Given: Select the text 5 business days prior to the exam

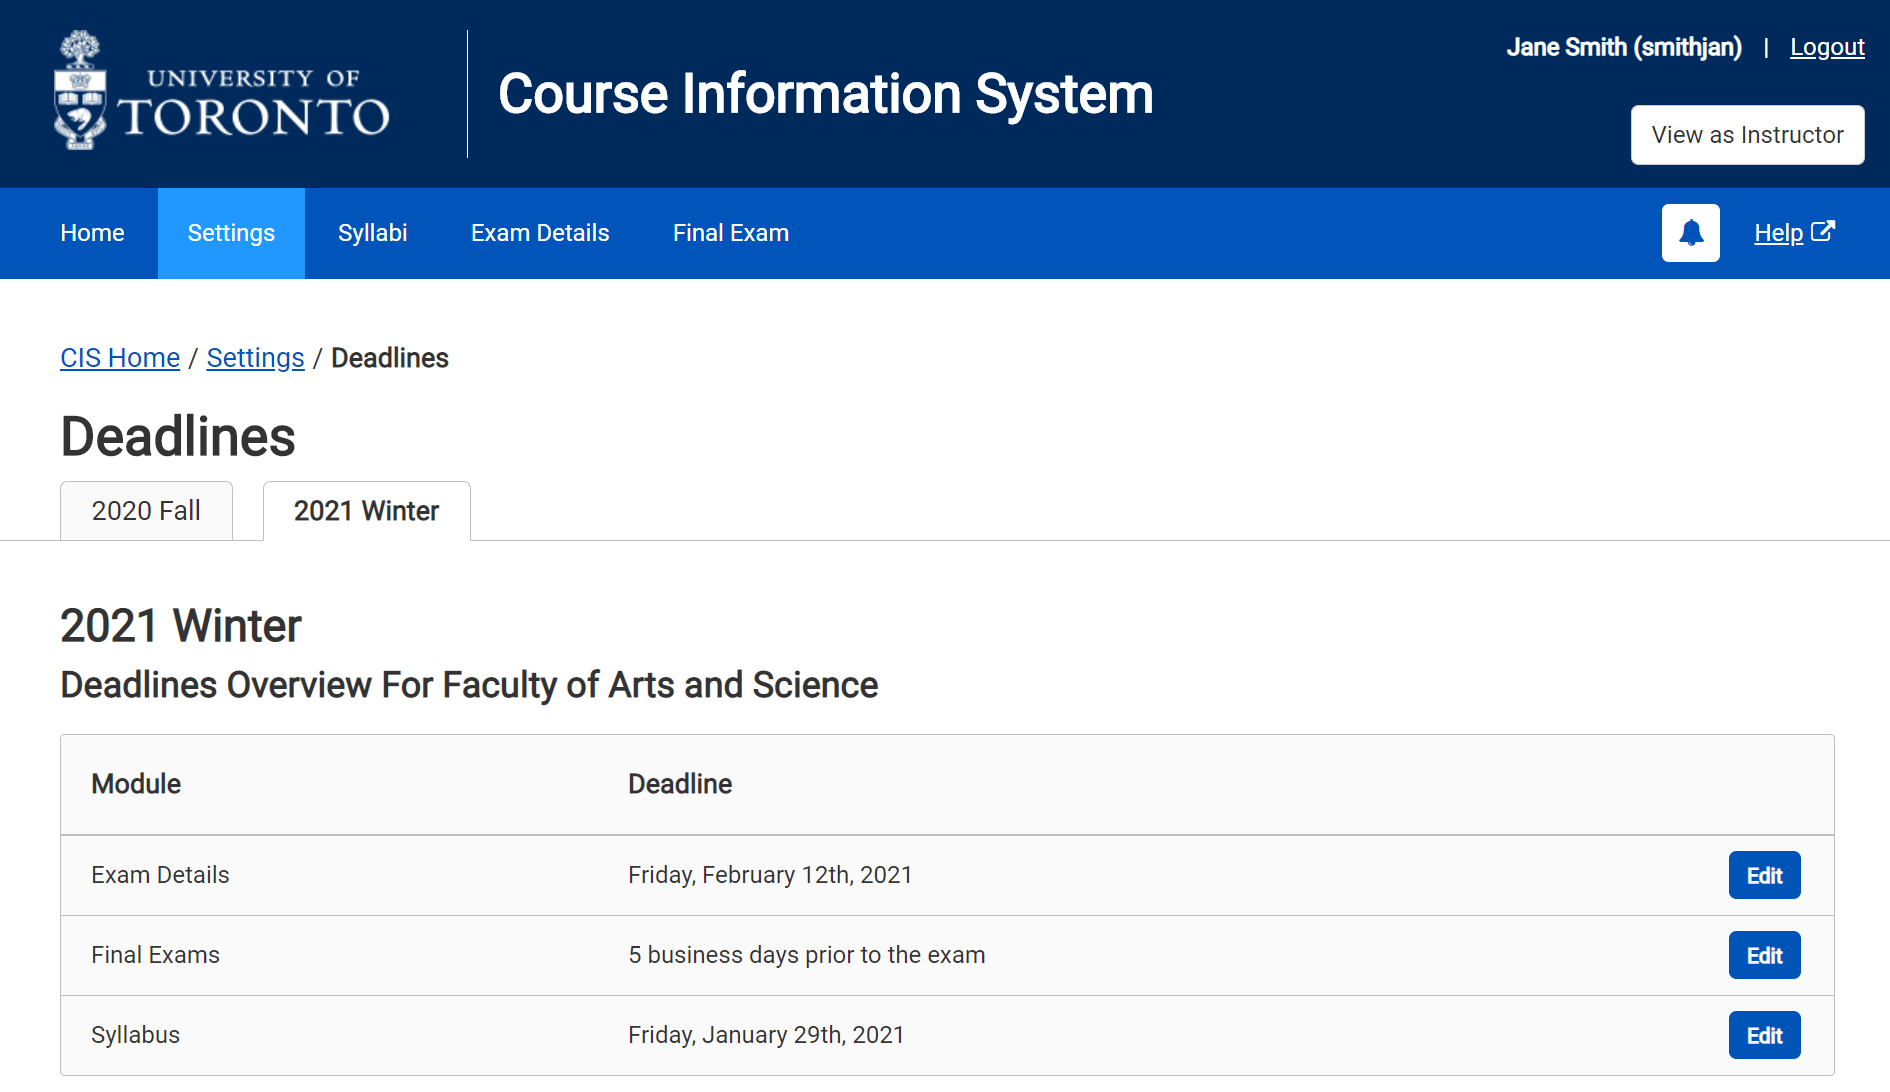Looking at the screenshot, I should point(807,955).
